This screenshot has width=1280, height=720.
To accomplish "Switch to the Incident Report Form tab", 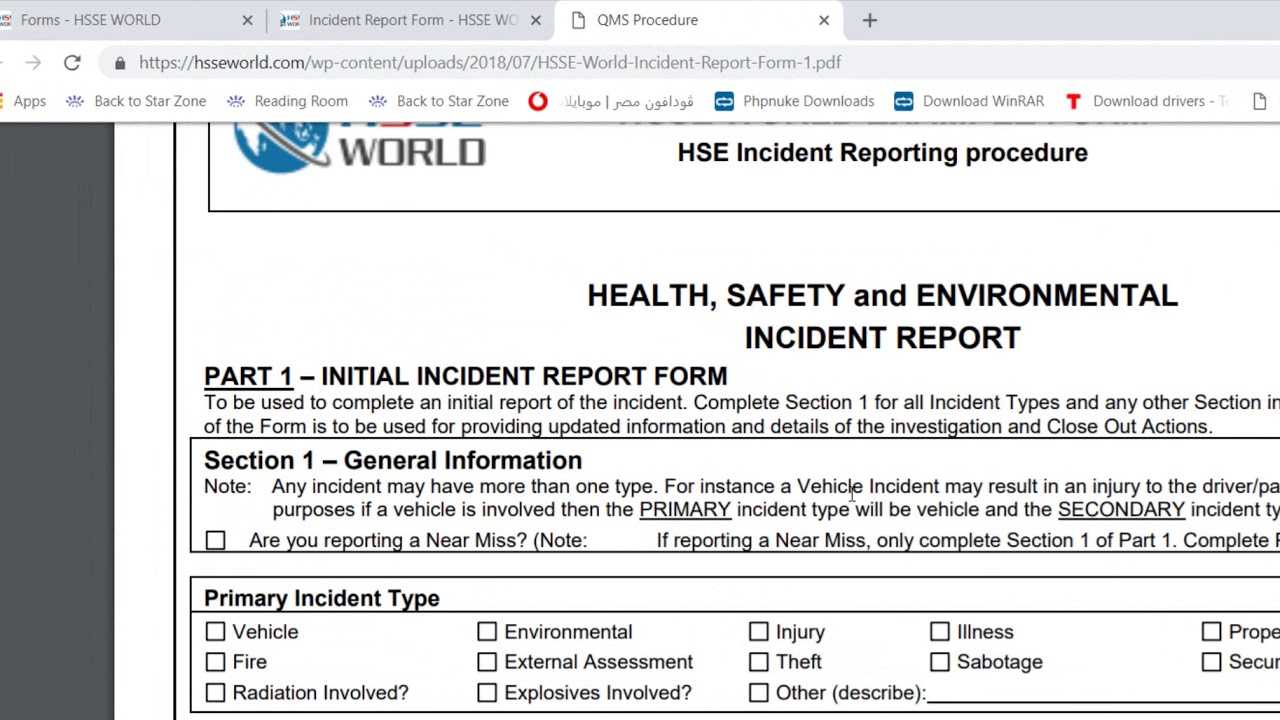I will (410, 20).
